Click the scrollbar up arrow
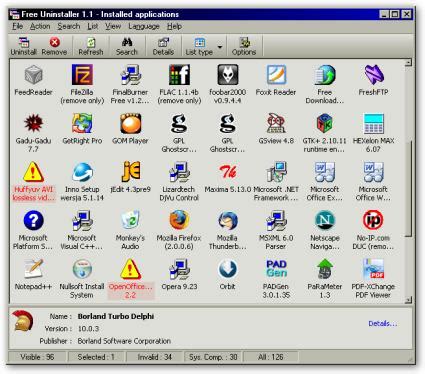The height and width of the screenshot is (374, 425). 408,62
